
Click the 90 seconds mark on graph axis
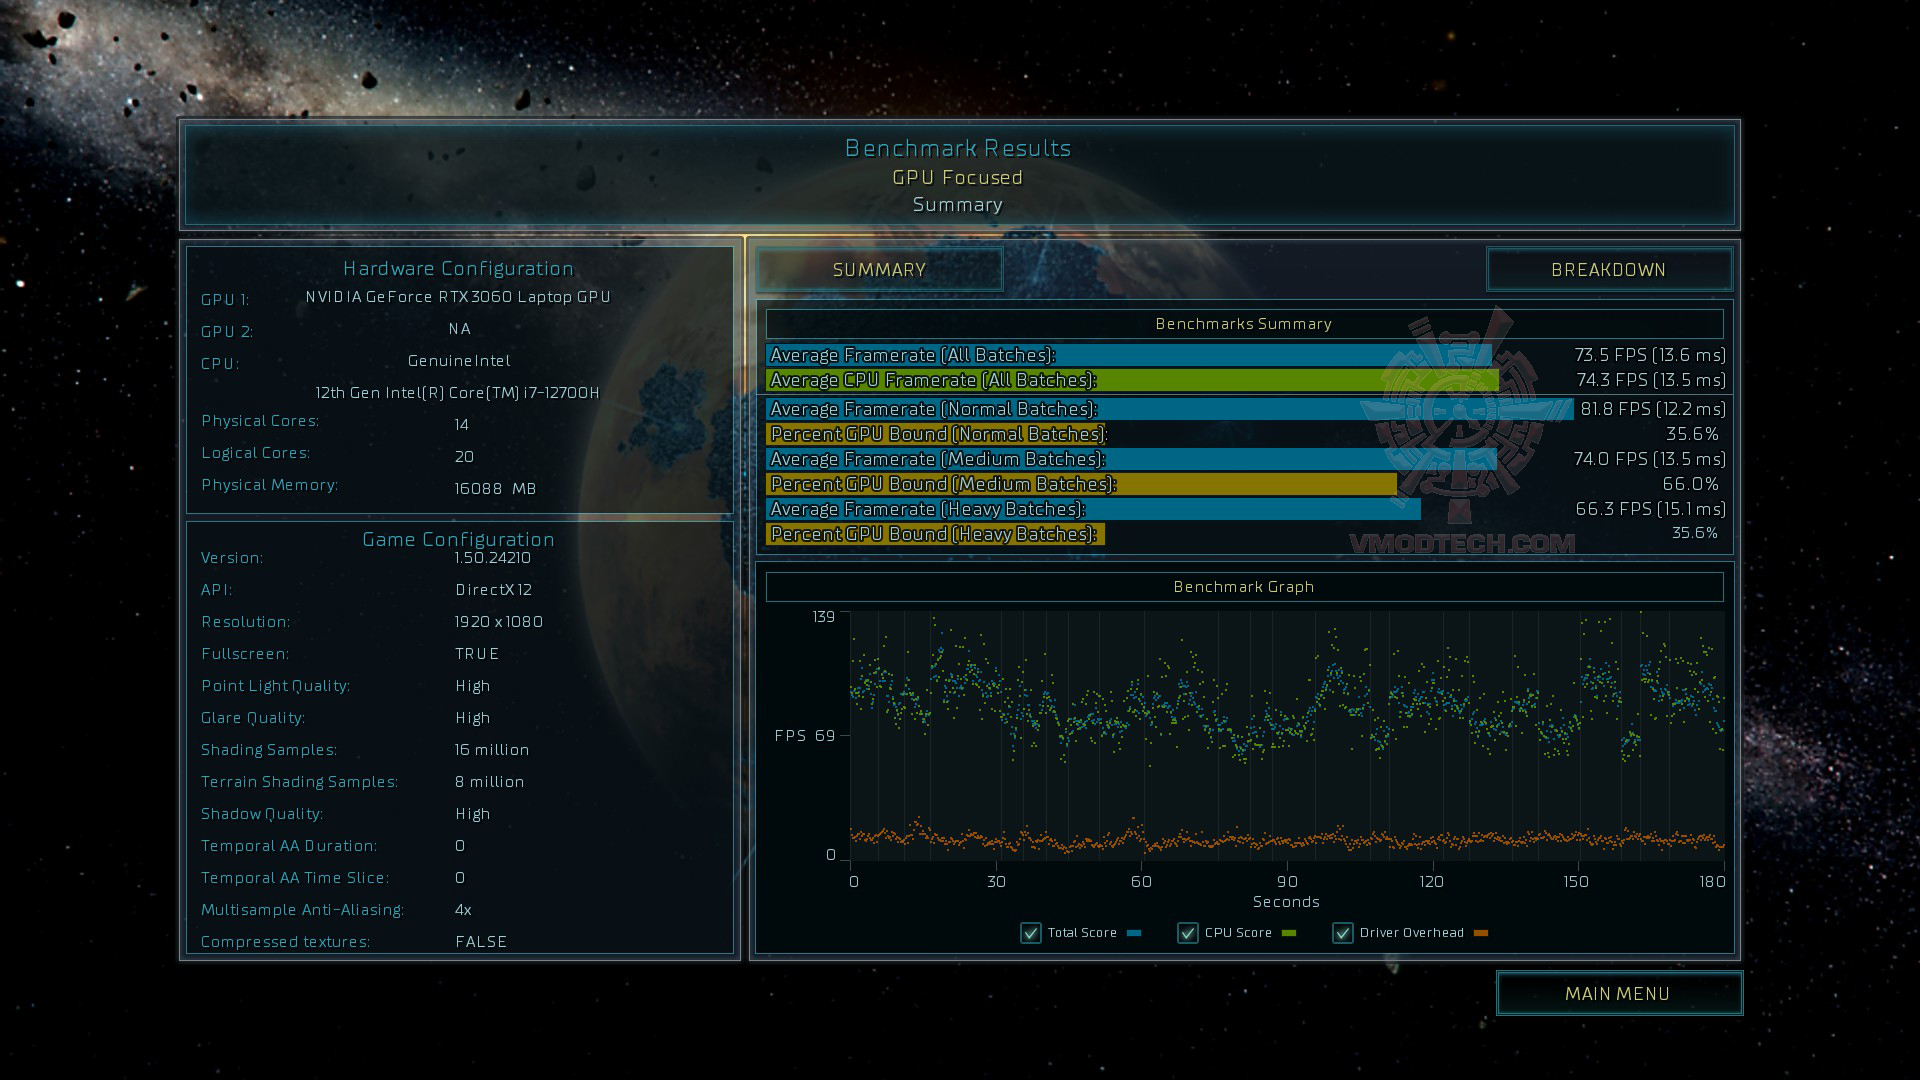[1287, 881]
